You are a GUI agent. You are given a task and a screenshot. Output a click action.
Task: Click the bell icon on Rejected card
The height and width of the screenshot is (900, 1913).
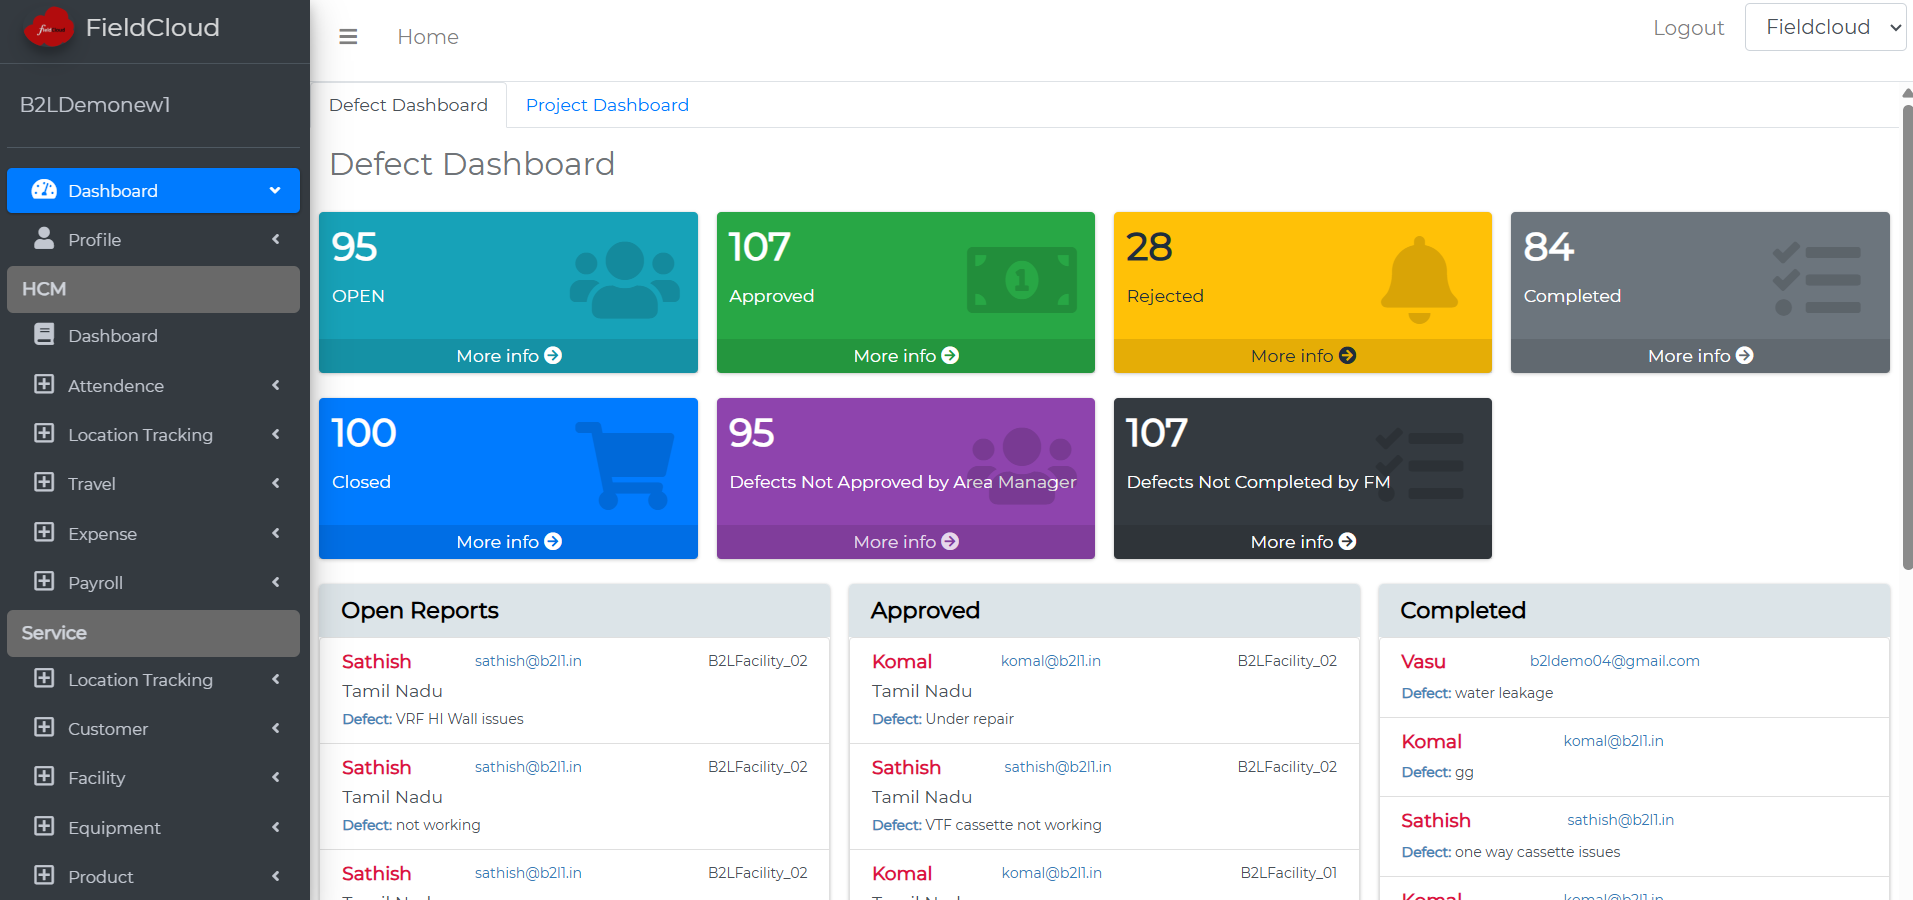pyautogui.click(x=1418, y=280)
